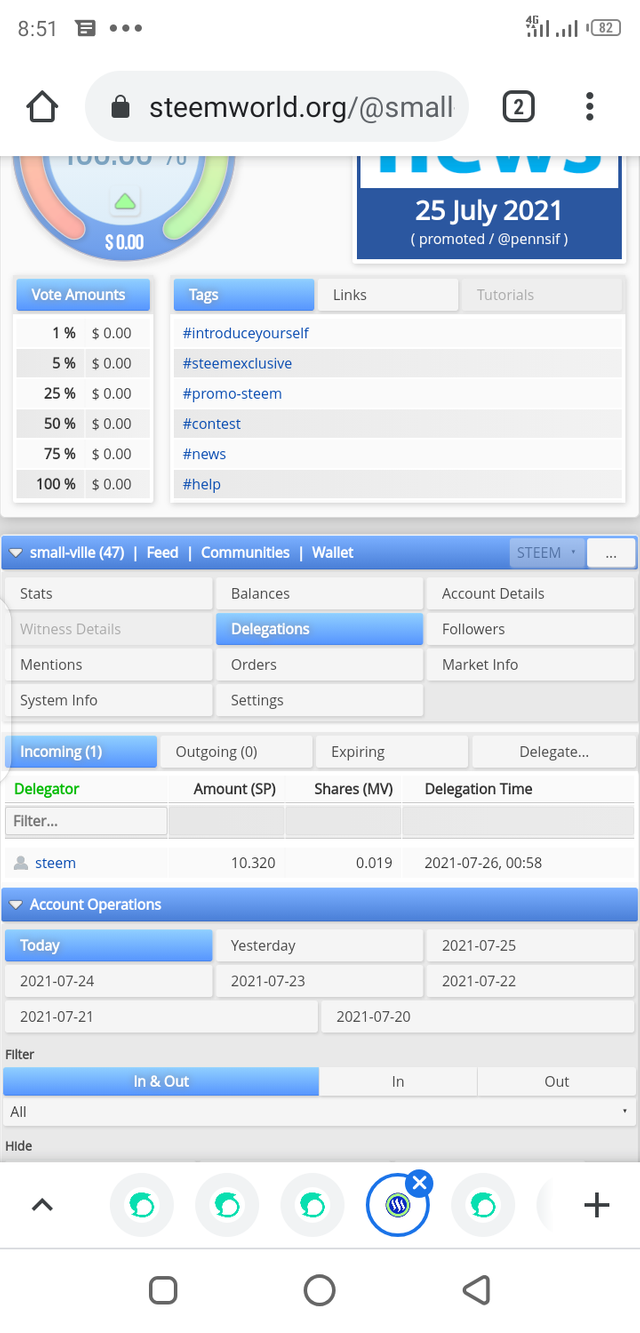Switch to the first Steemit tab icon
The image size is (640, 1333).
click(x=141, y=1205)
